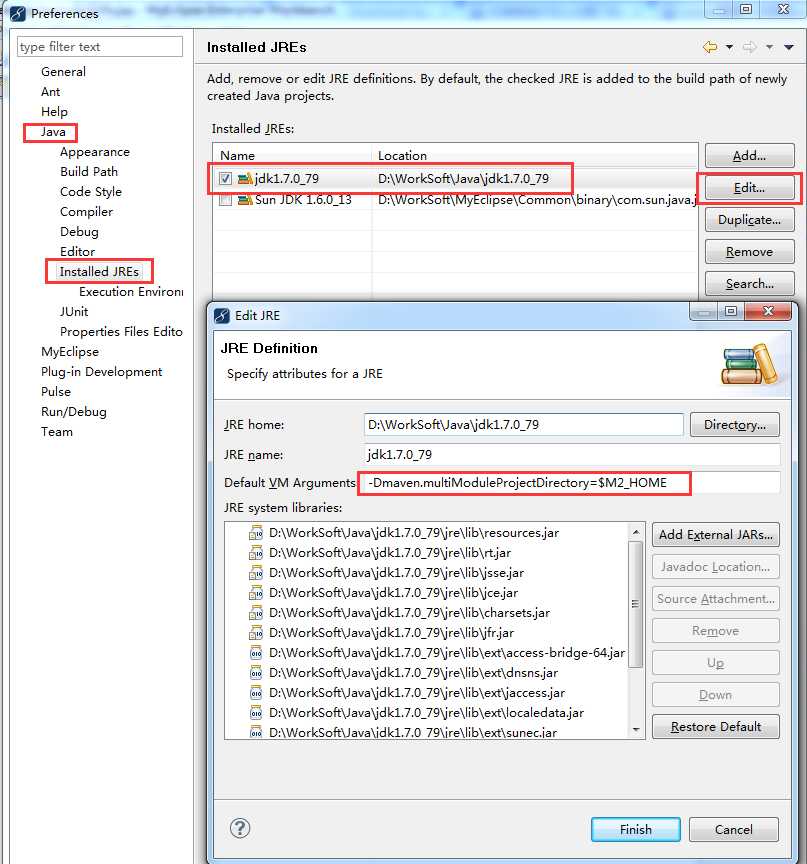Click the Sun JDK 1.6.0_13 library icon
Screen dimensions: 807x864
245,199
